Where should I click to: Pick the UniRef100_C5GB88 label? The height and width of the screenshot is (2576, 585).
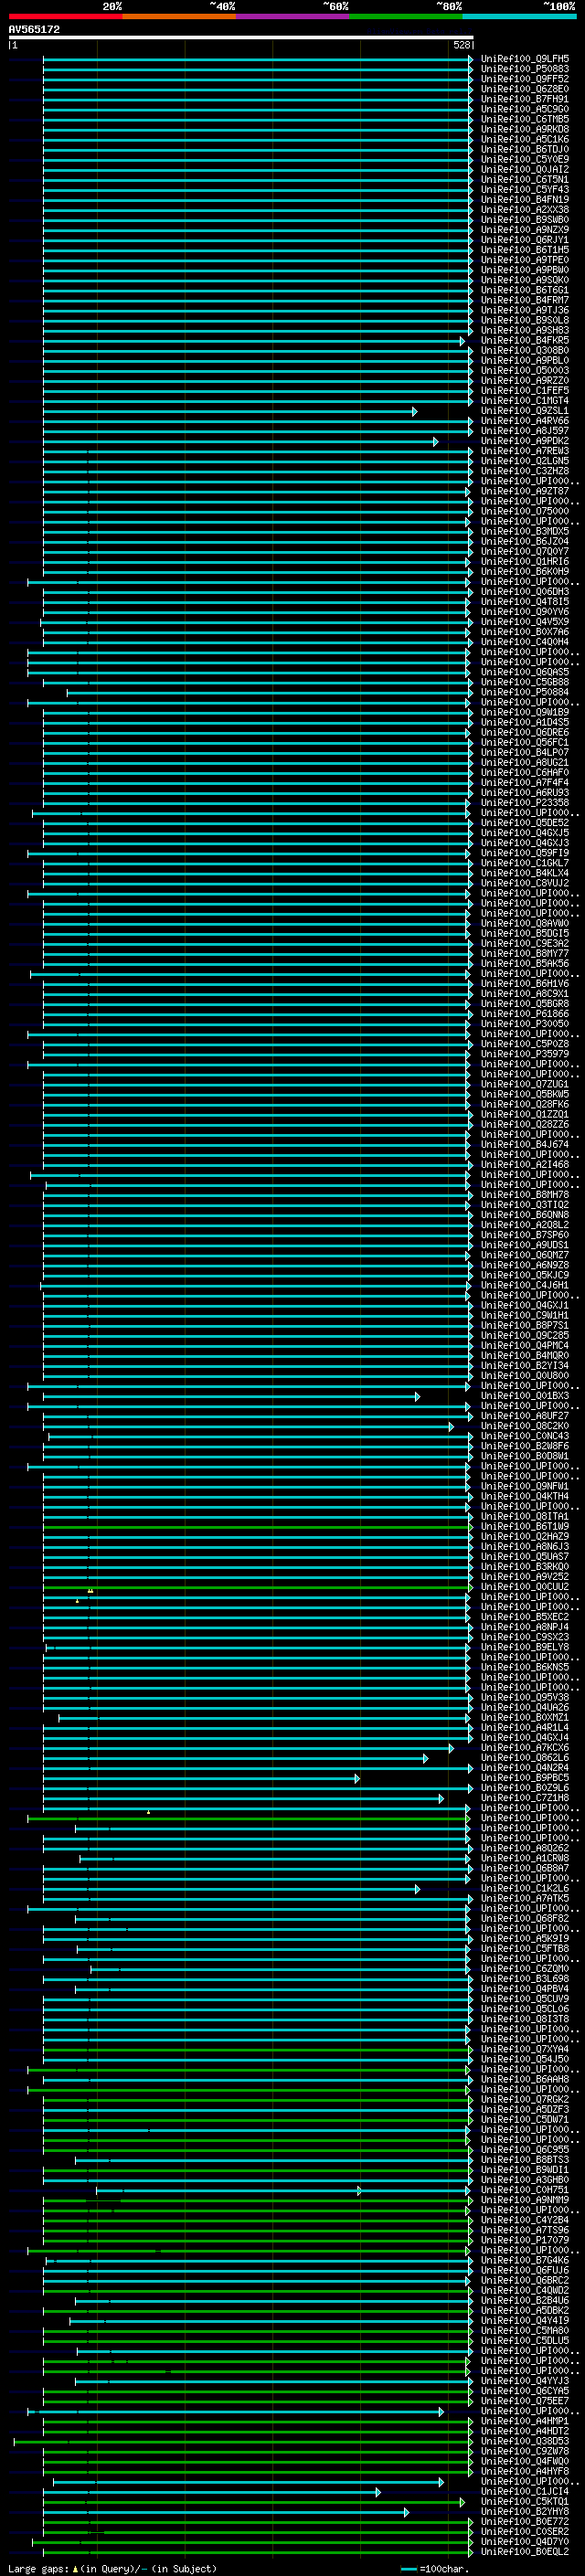point(525,682)
